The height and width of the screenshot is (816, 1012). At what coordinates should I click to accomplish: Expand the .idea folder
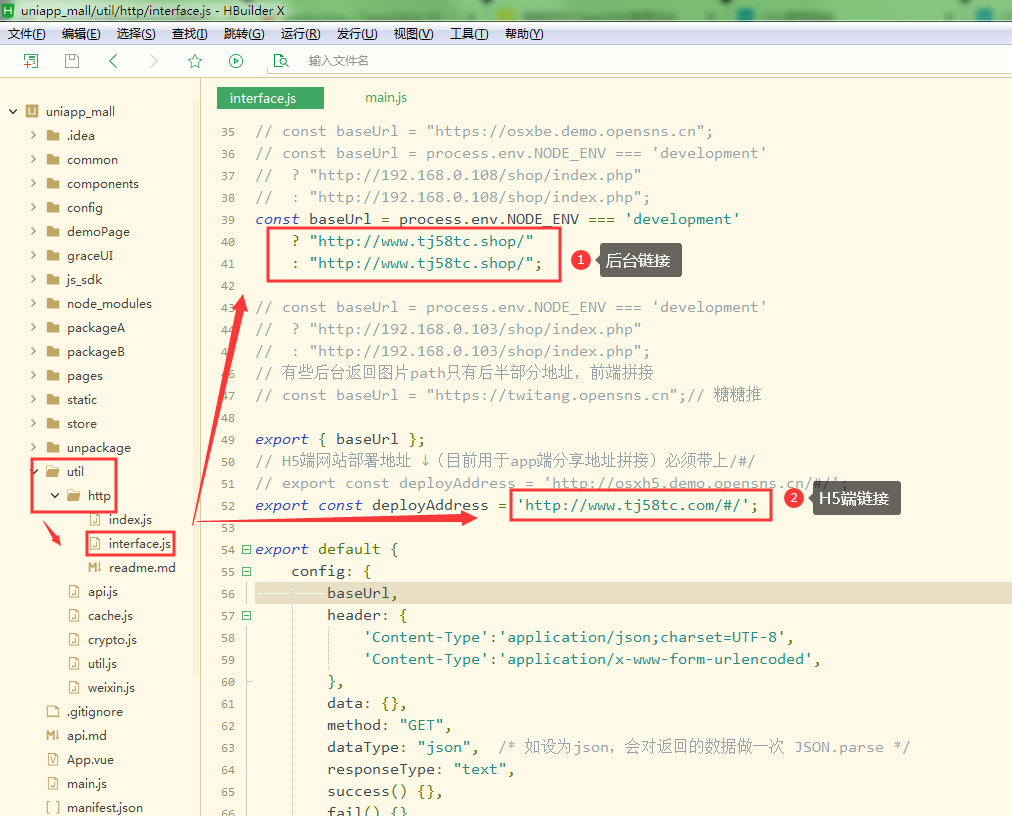(x=33, y=135)
